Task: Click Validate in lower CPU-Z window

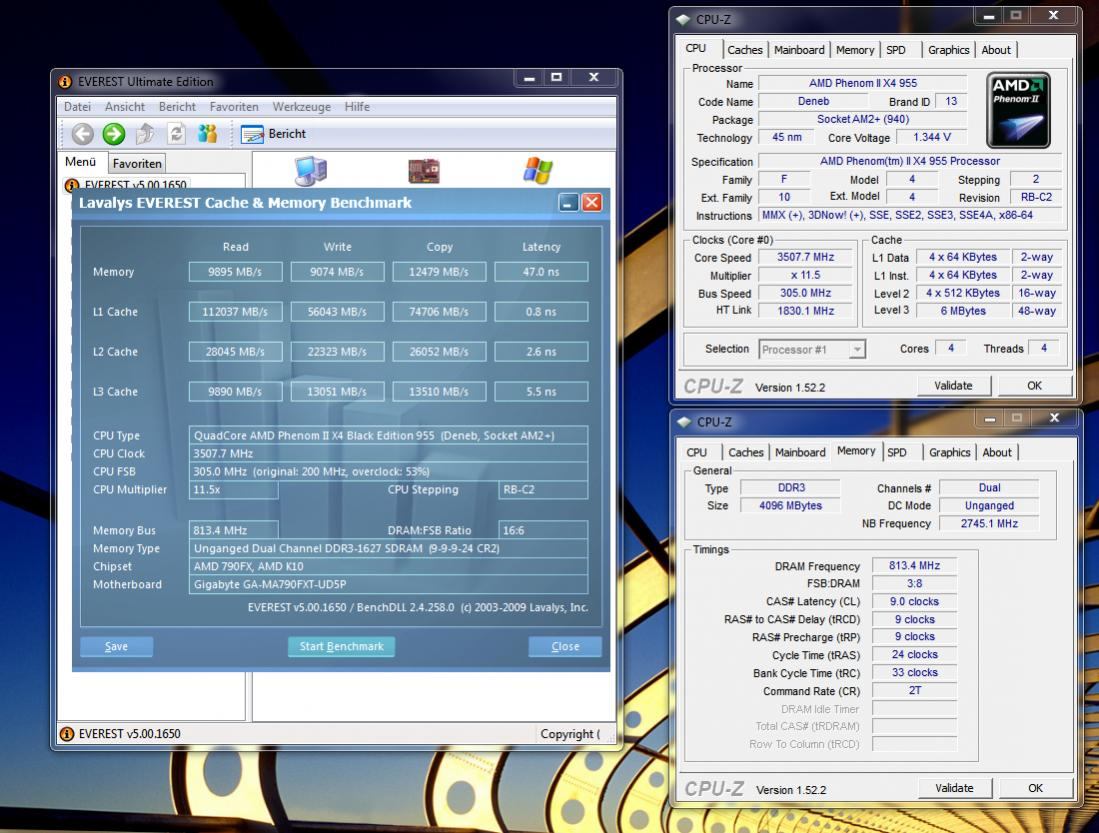Action: [955, 788]
